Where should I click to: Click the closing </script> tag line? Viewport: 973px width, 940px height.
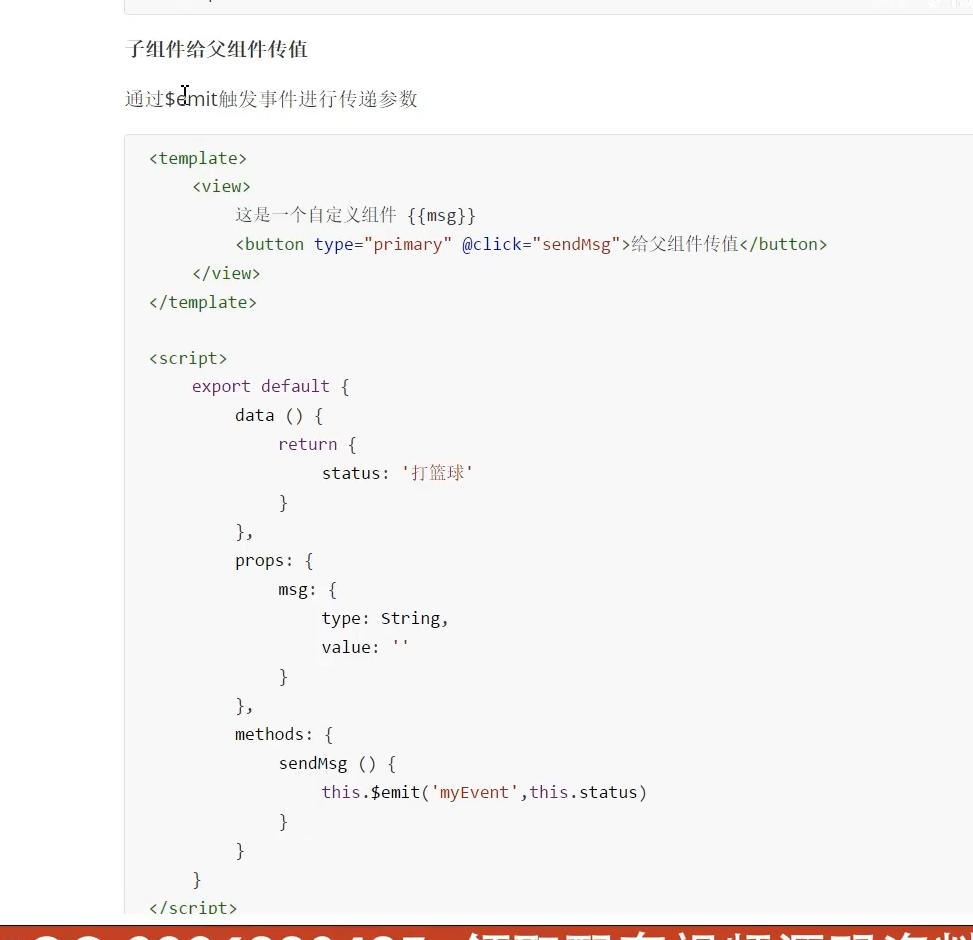coord(192,907)
